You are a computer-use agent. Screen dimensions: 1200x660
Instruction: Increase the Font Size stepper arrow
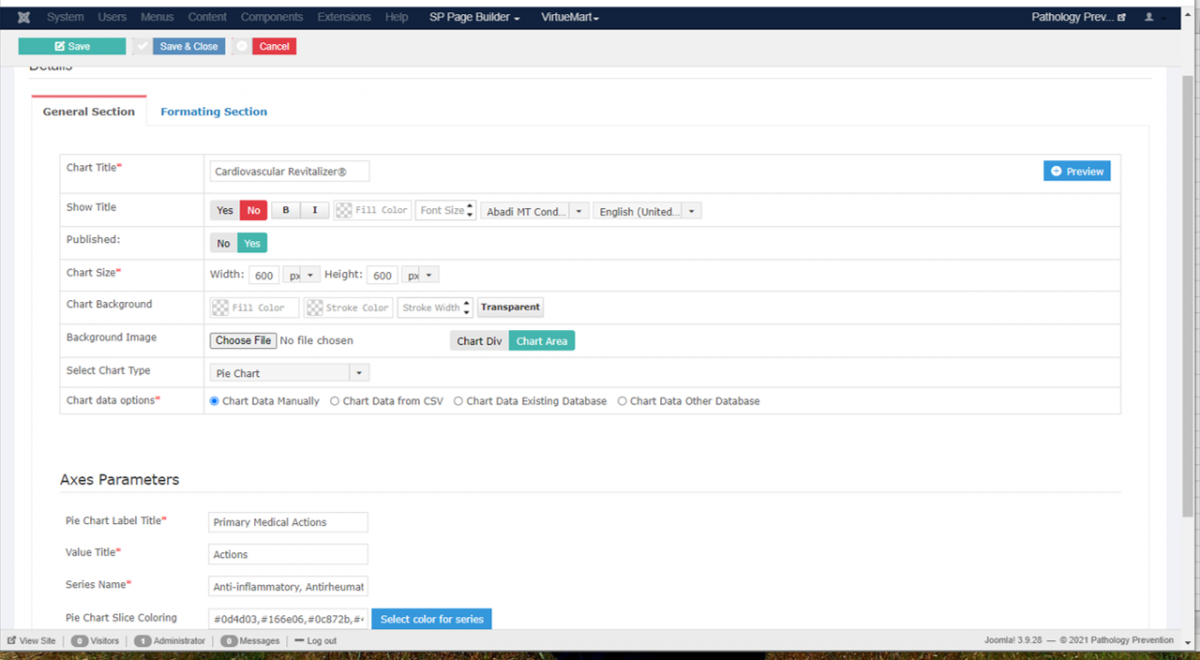(x=470, y=206)
